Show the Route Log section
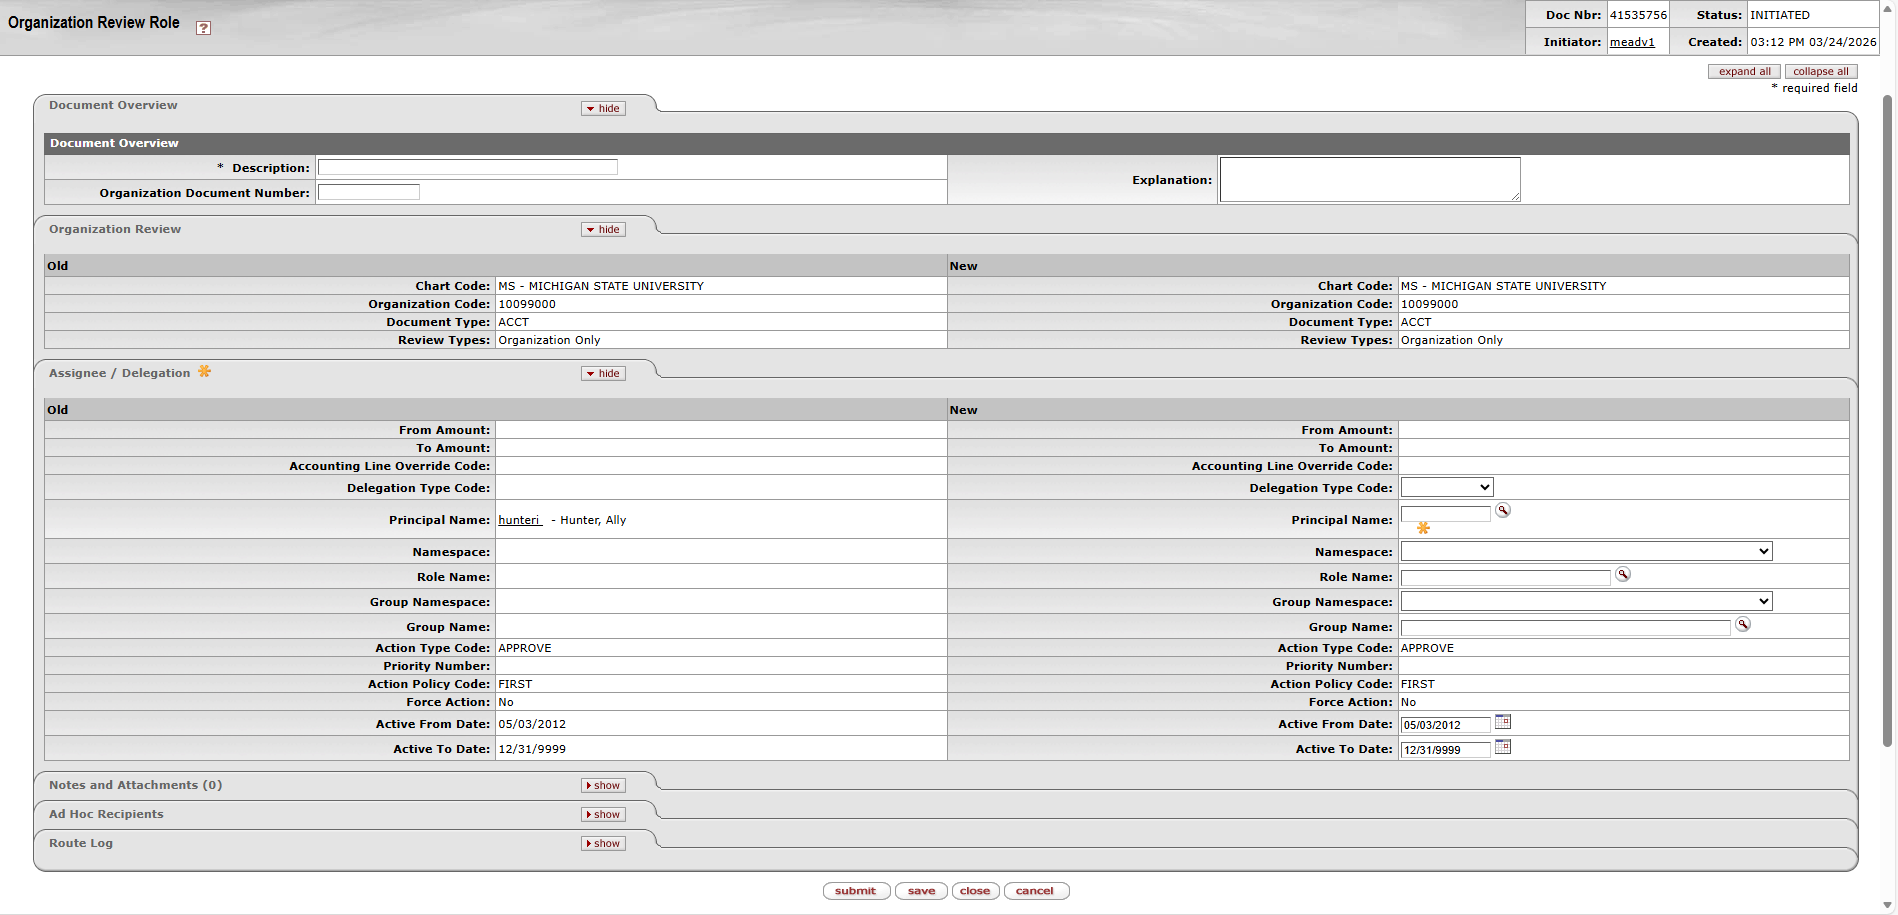This screenshot has width=1898, height=915. pos(603,844)
